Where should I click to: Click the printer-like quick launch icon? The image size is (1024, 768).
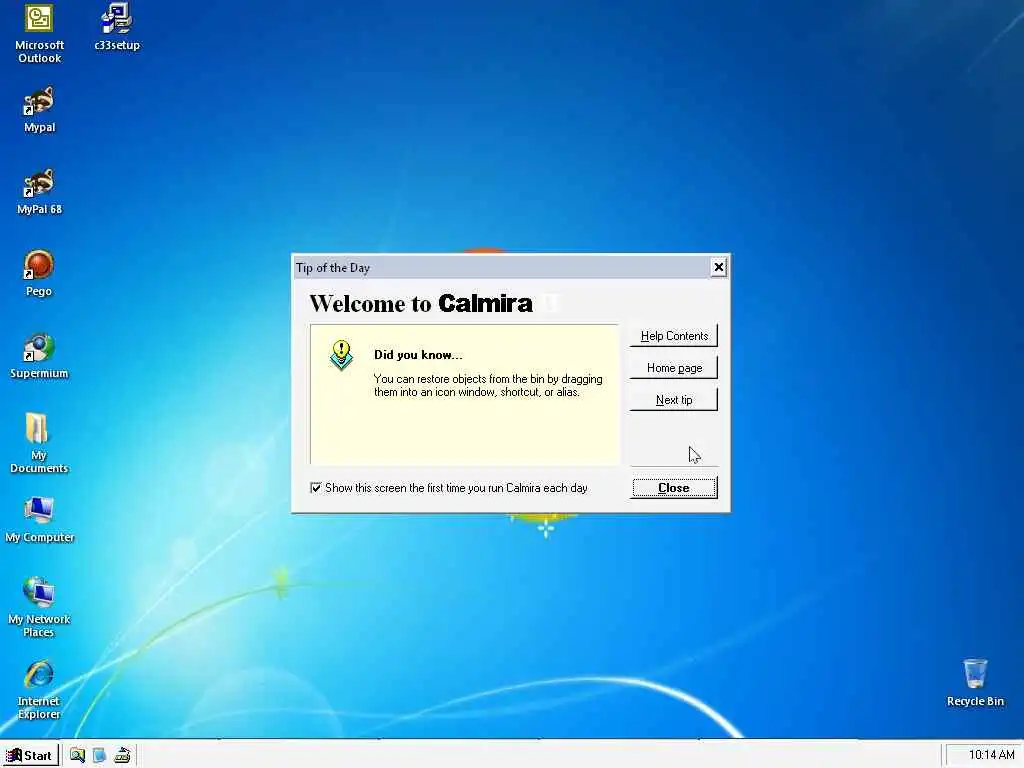tap(122, 755)
